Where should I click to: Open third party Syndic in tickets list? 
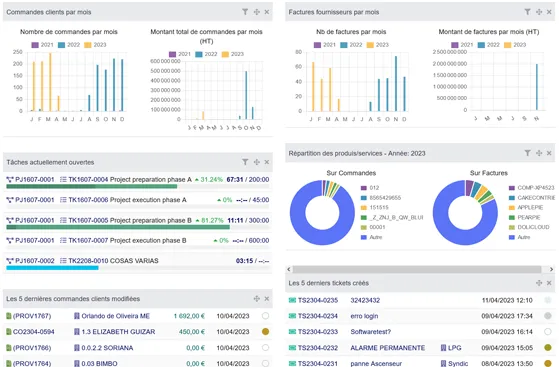[455, 363]
